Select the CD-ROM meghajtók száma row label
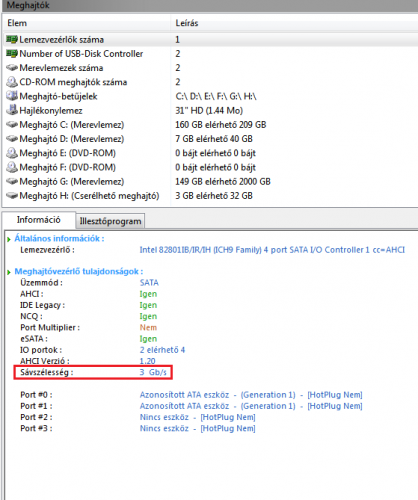The image size is (418, 500). (x=73, y=82)
